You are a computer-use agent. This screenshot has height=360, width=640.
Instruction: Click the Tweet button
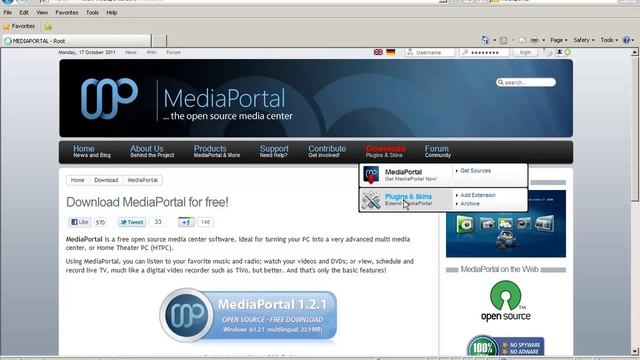pos(132,222)
